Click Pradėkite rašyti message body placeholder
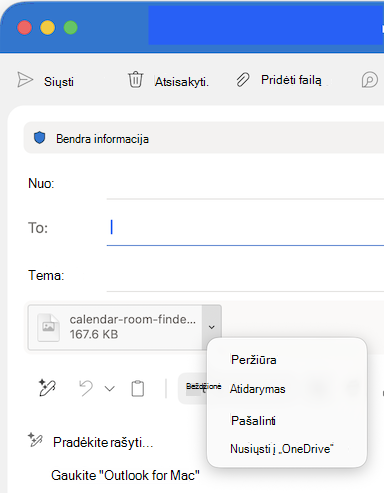This screenshot has width=384, height=493. pyautogui.click(x=103, y=443)
